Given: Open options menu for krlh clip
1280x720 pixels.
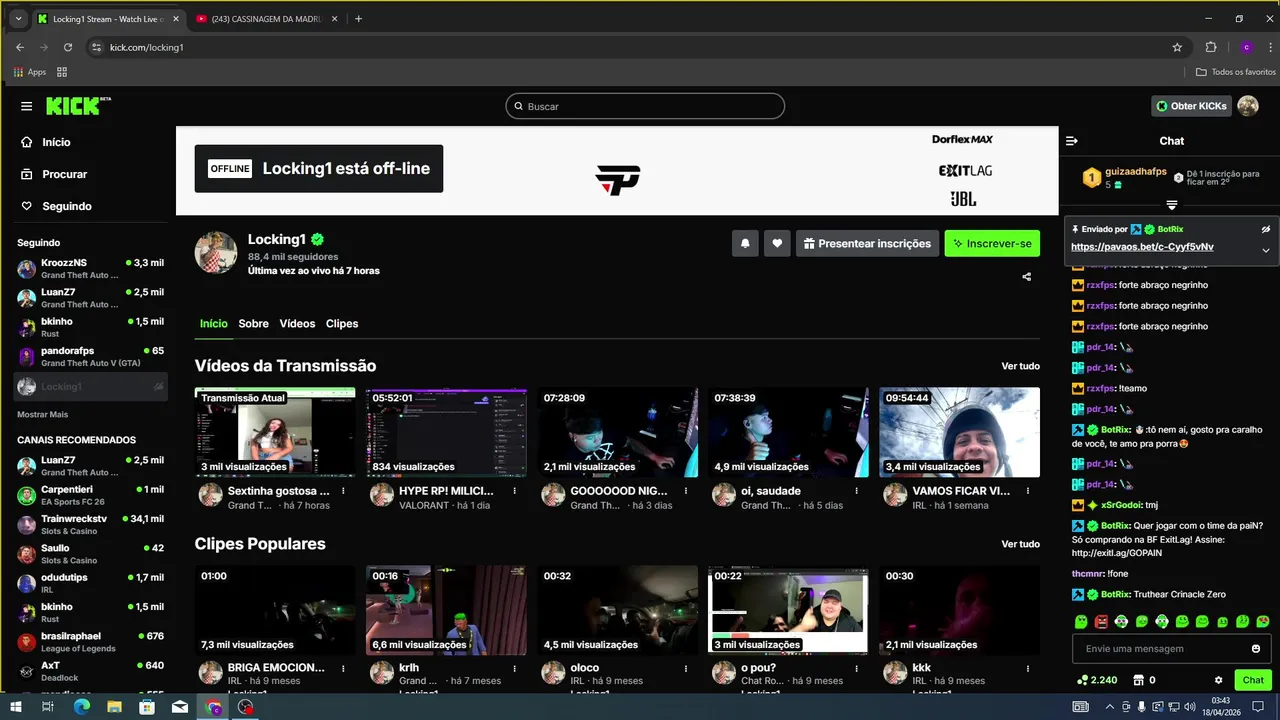Looking at the screenshot, I should (515, 667).
